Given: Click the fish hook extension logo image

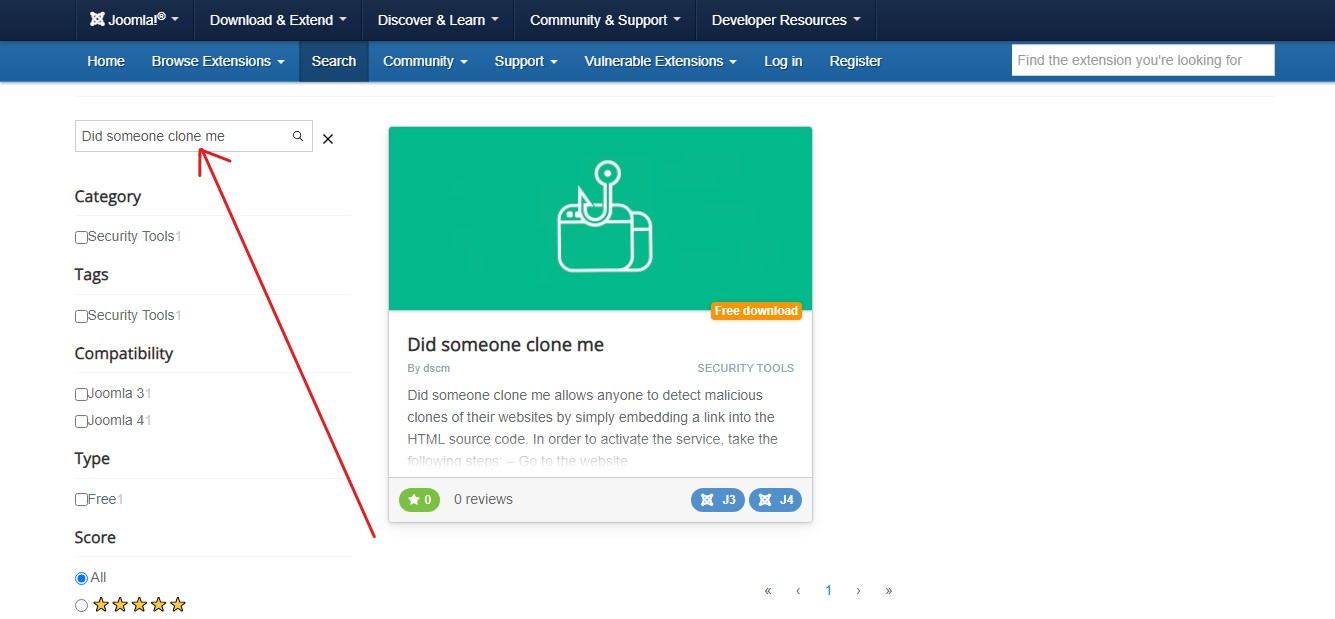Looking at the screenshot, I should tap(604, 216).
